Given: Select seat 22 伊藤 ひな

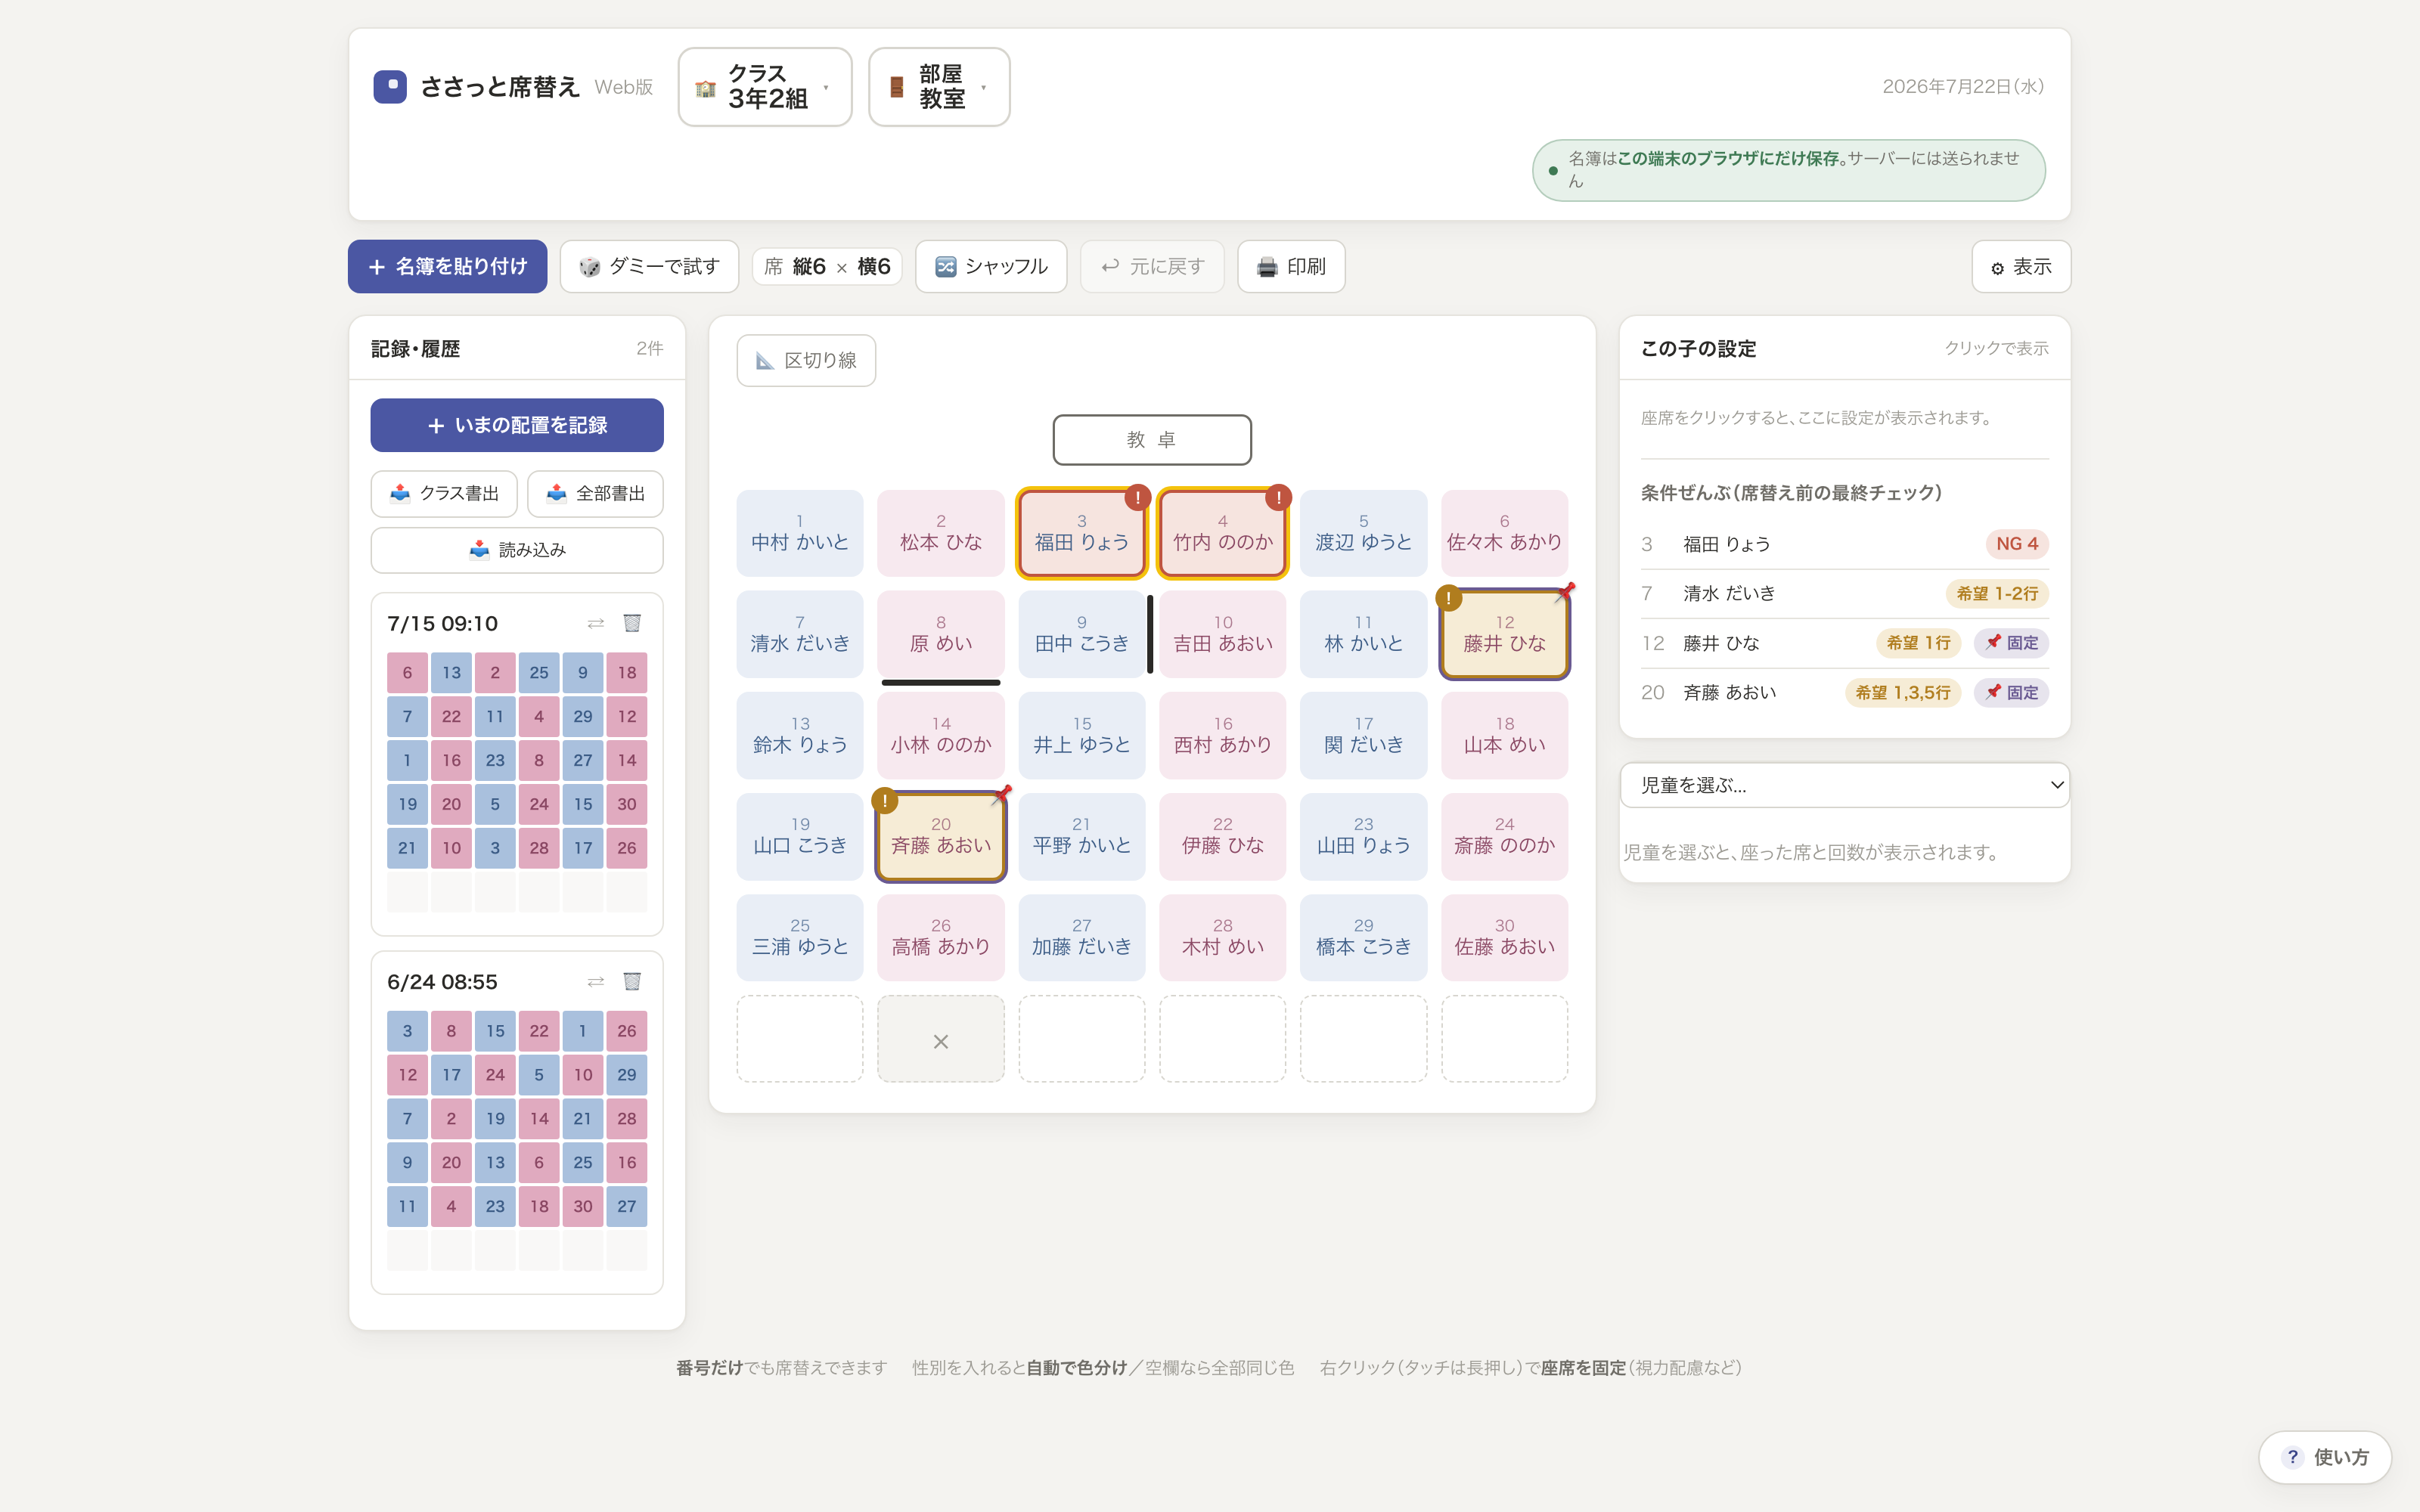Looking at the screenshot, I should point(1222,836).
